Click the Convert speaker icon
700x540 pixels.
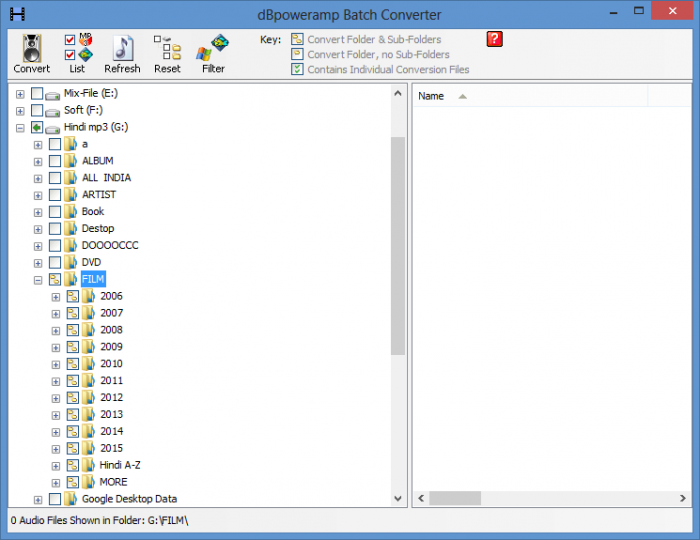[32, 48]
